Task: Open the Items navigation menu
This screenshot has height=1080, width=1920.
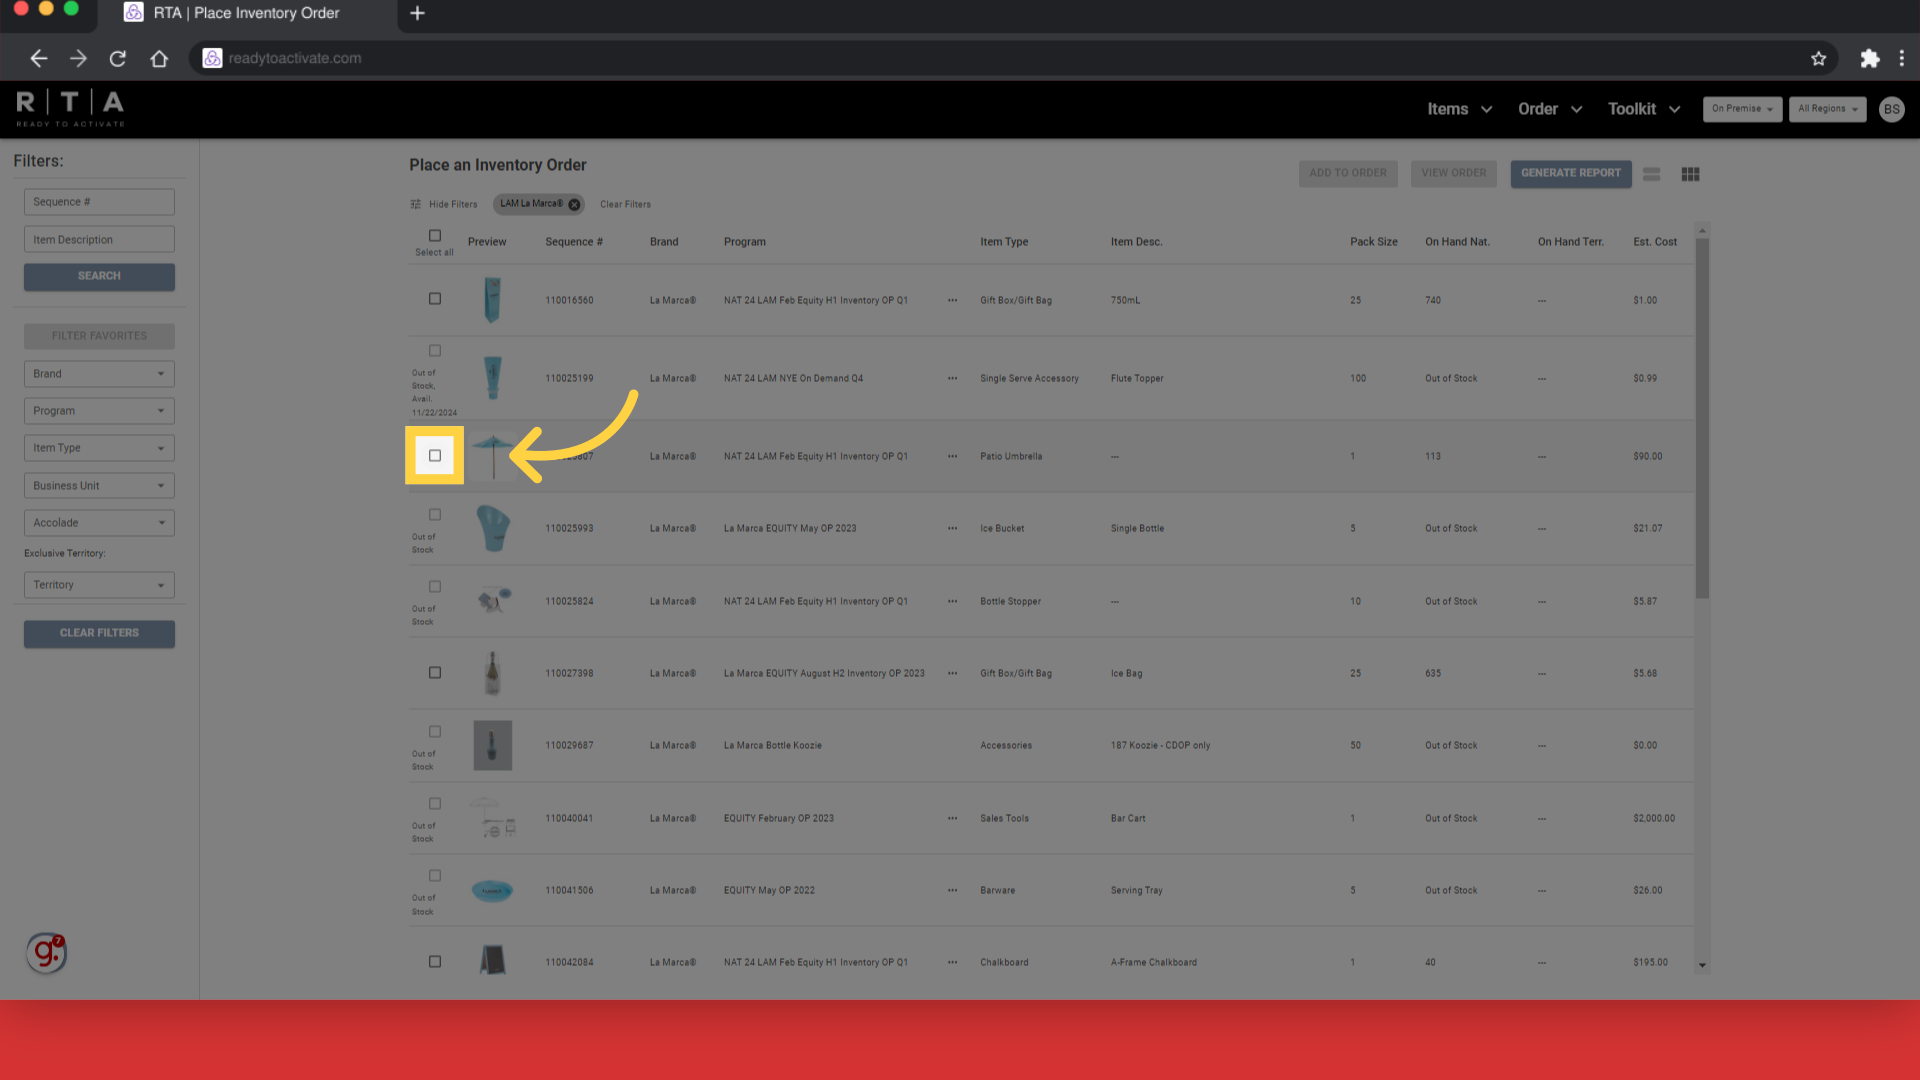Action: pos(1459,109)
